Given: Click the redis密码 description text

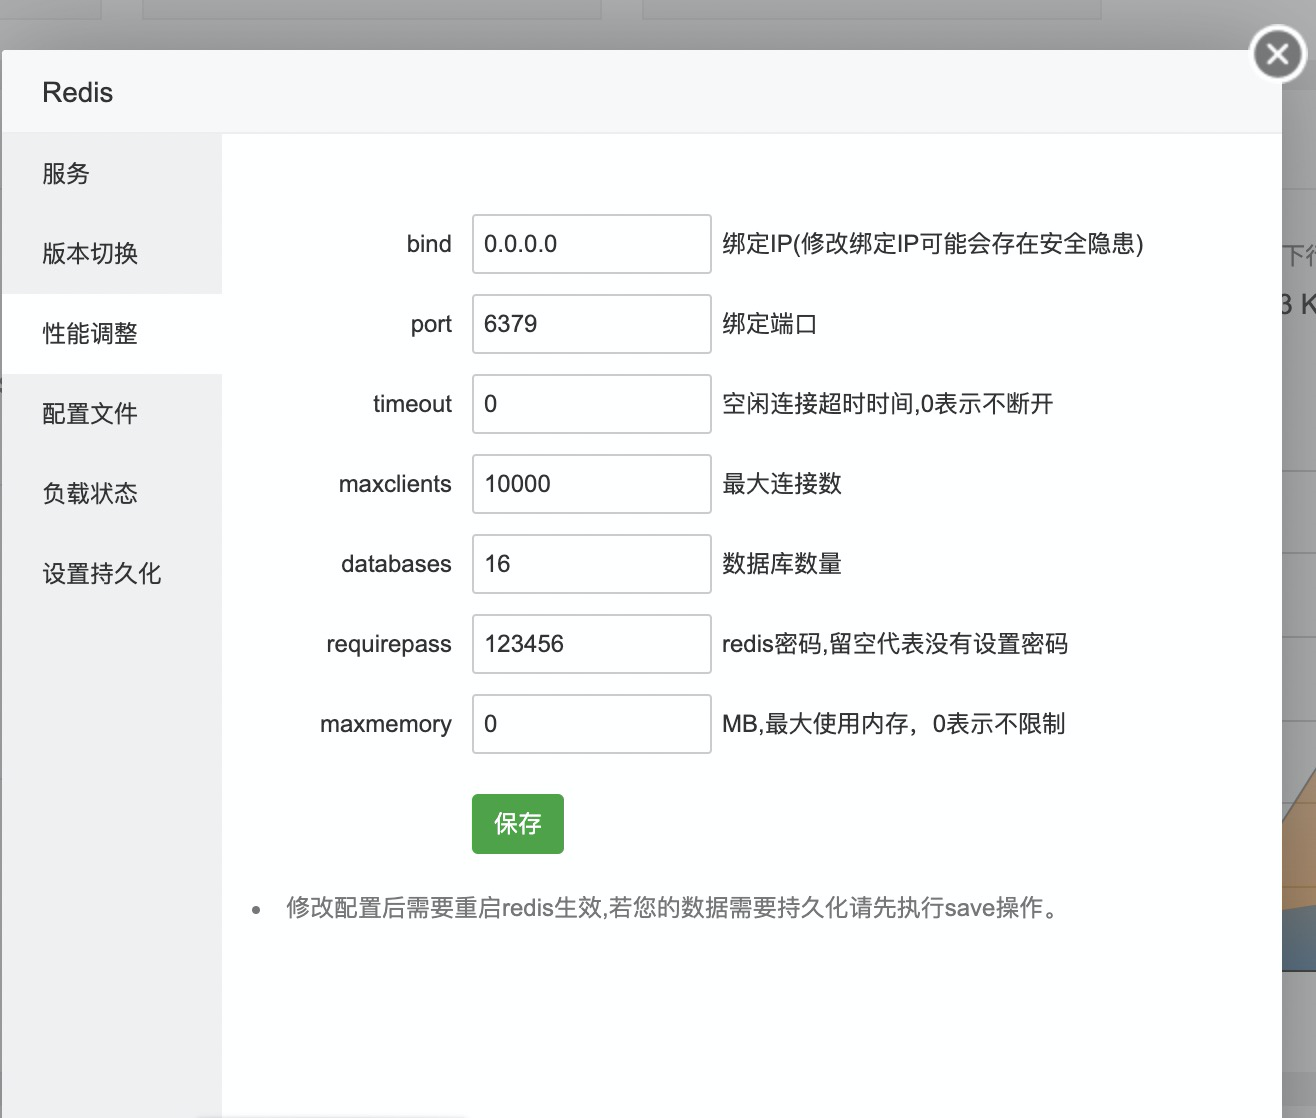Looking at the screenshot, I should pyautogui.click(x=895, y=644).
